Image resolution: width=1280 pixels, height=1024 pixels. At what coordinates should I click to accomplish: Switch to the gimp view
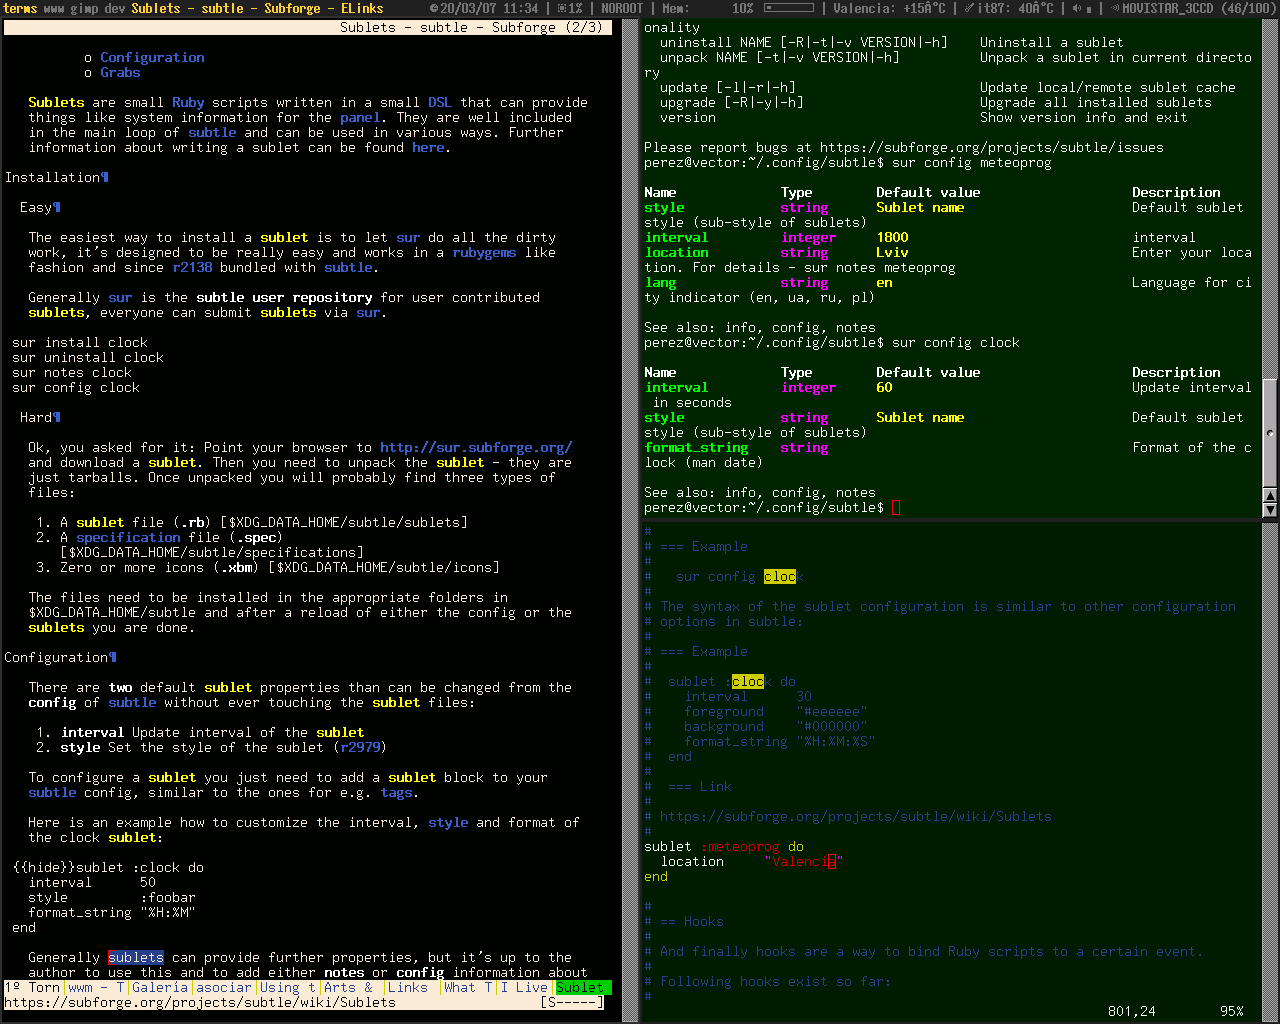85,8
